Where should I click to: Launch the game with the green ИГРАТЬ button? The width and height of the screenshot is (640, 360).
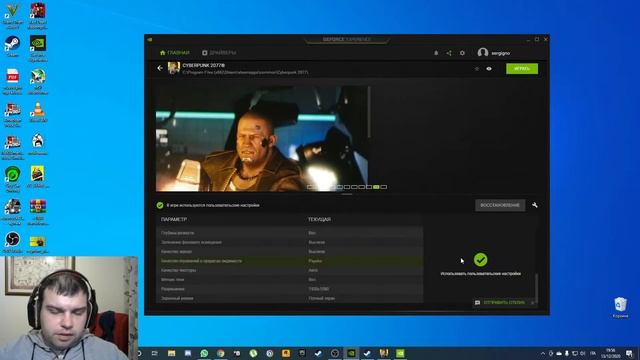coord(522,69)
